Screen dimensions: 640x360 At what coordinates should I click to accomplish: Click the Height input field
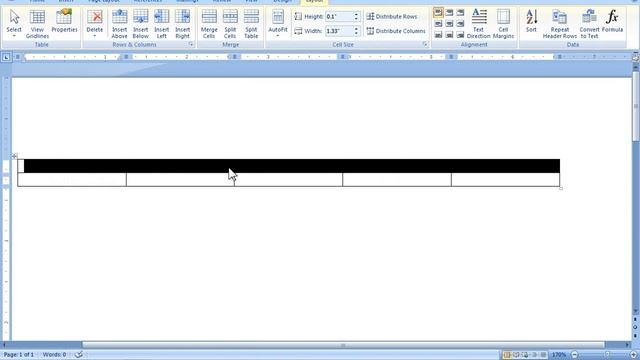point(339,16)
